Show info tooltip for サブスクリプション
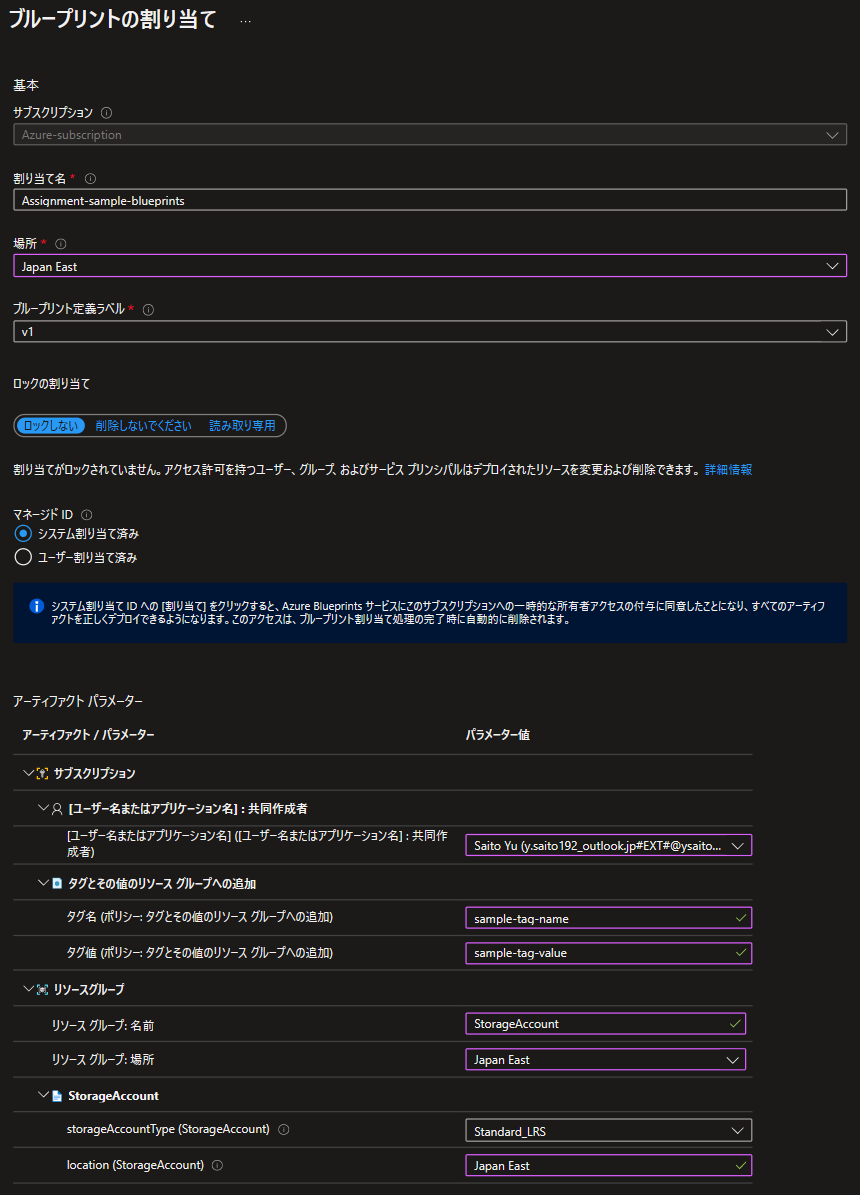The image size is (860, 1195). (x=107, y=113)
